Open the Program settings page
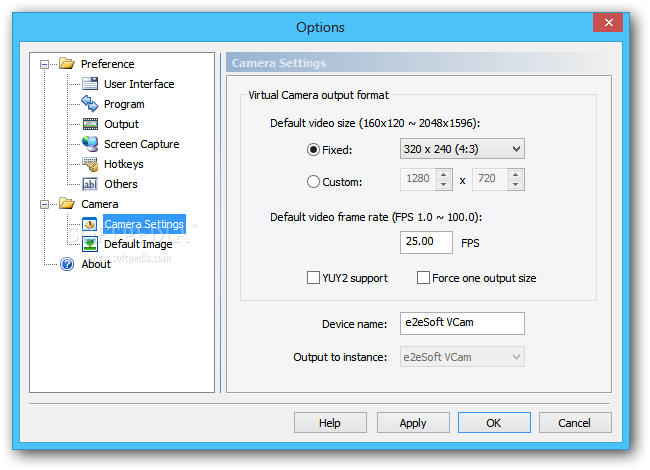 click(124, 104)
